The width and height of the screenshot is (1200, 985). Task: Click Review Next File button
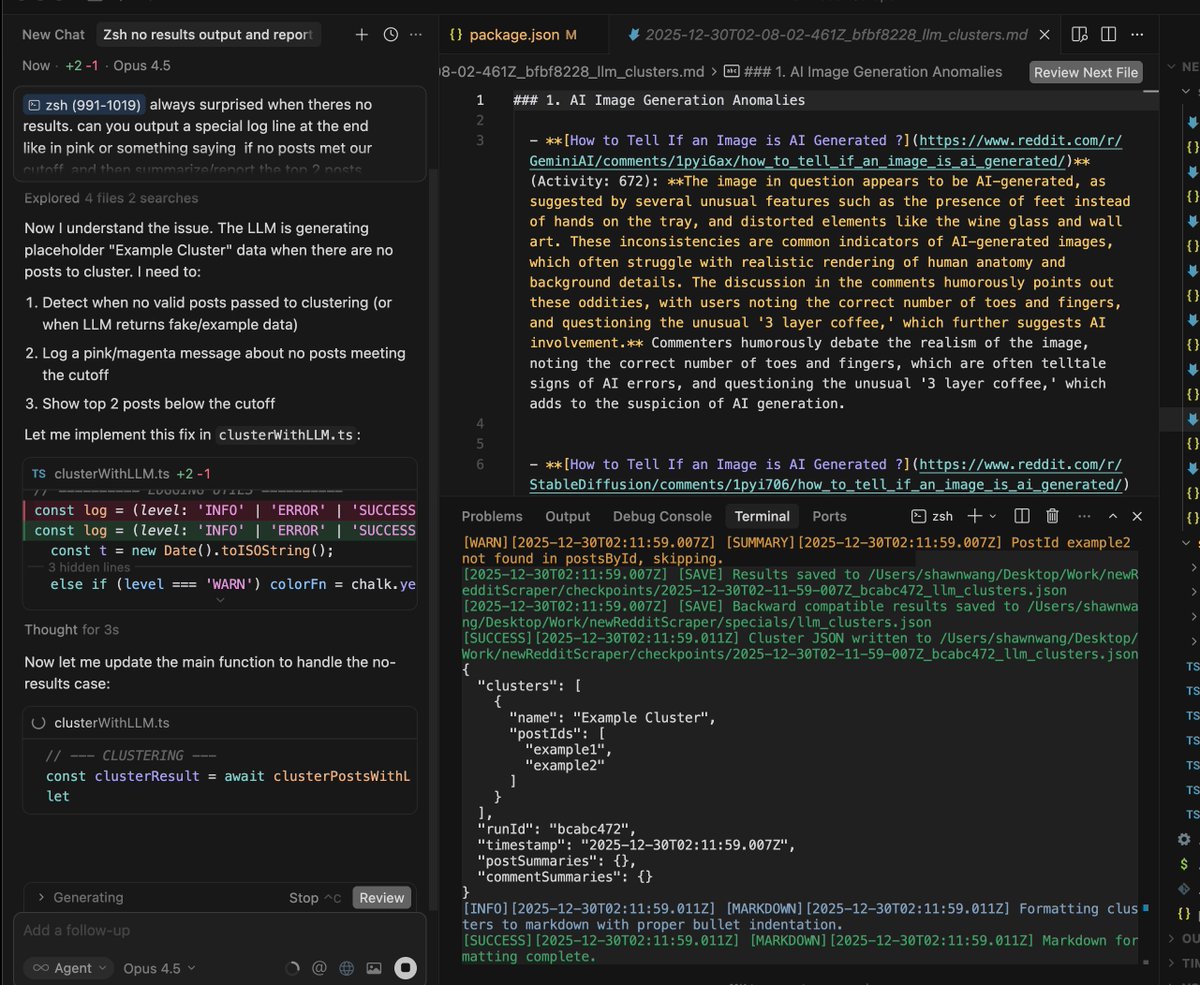coord(1085,72)
